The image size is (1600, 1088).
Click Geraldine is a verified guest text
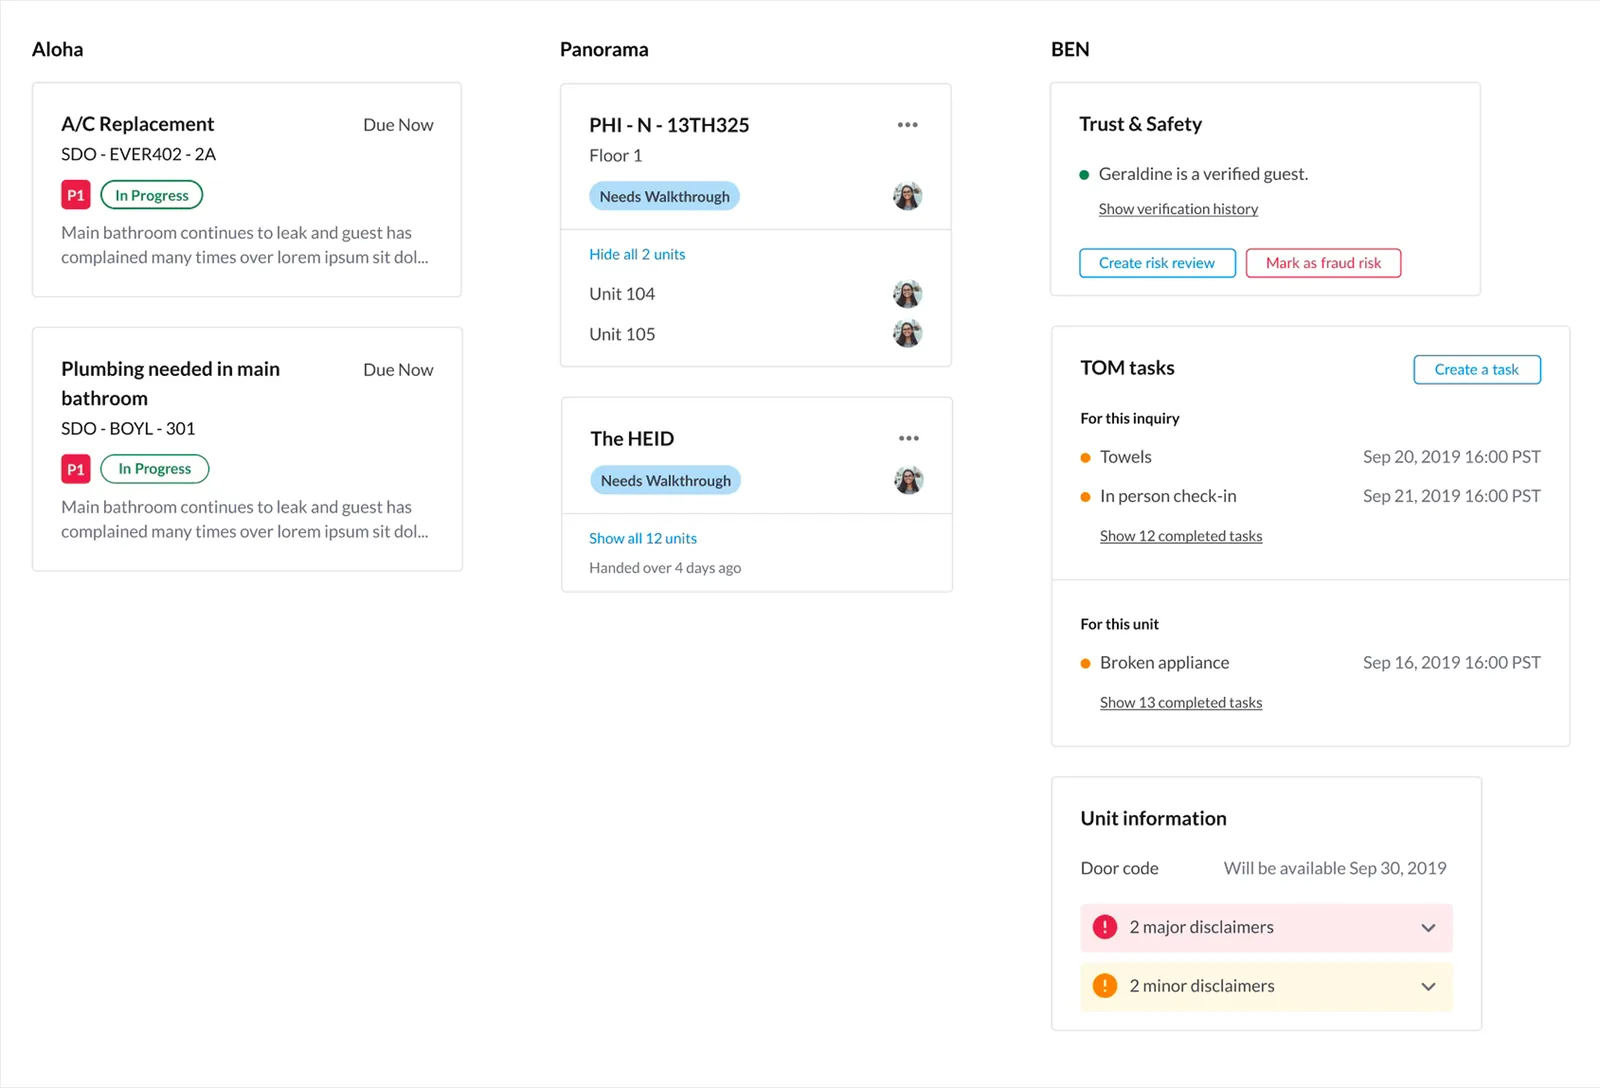click(1203, 174)
